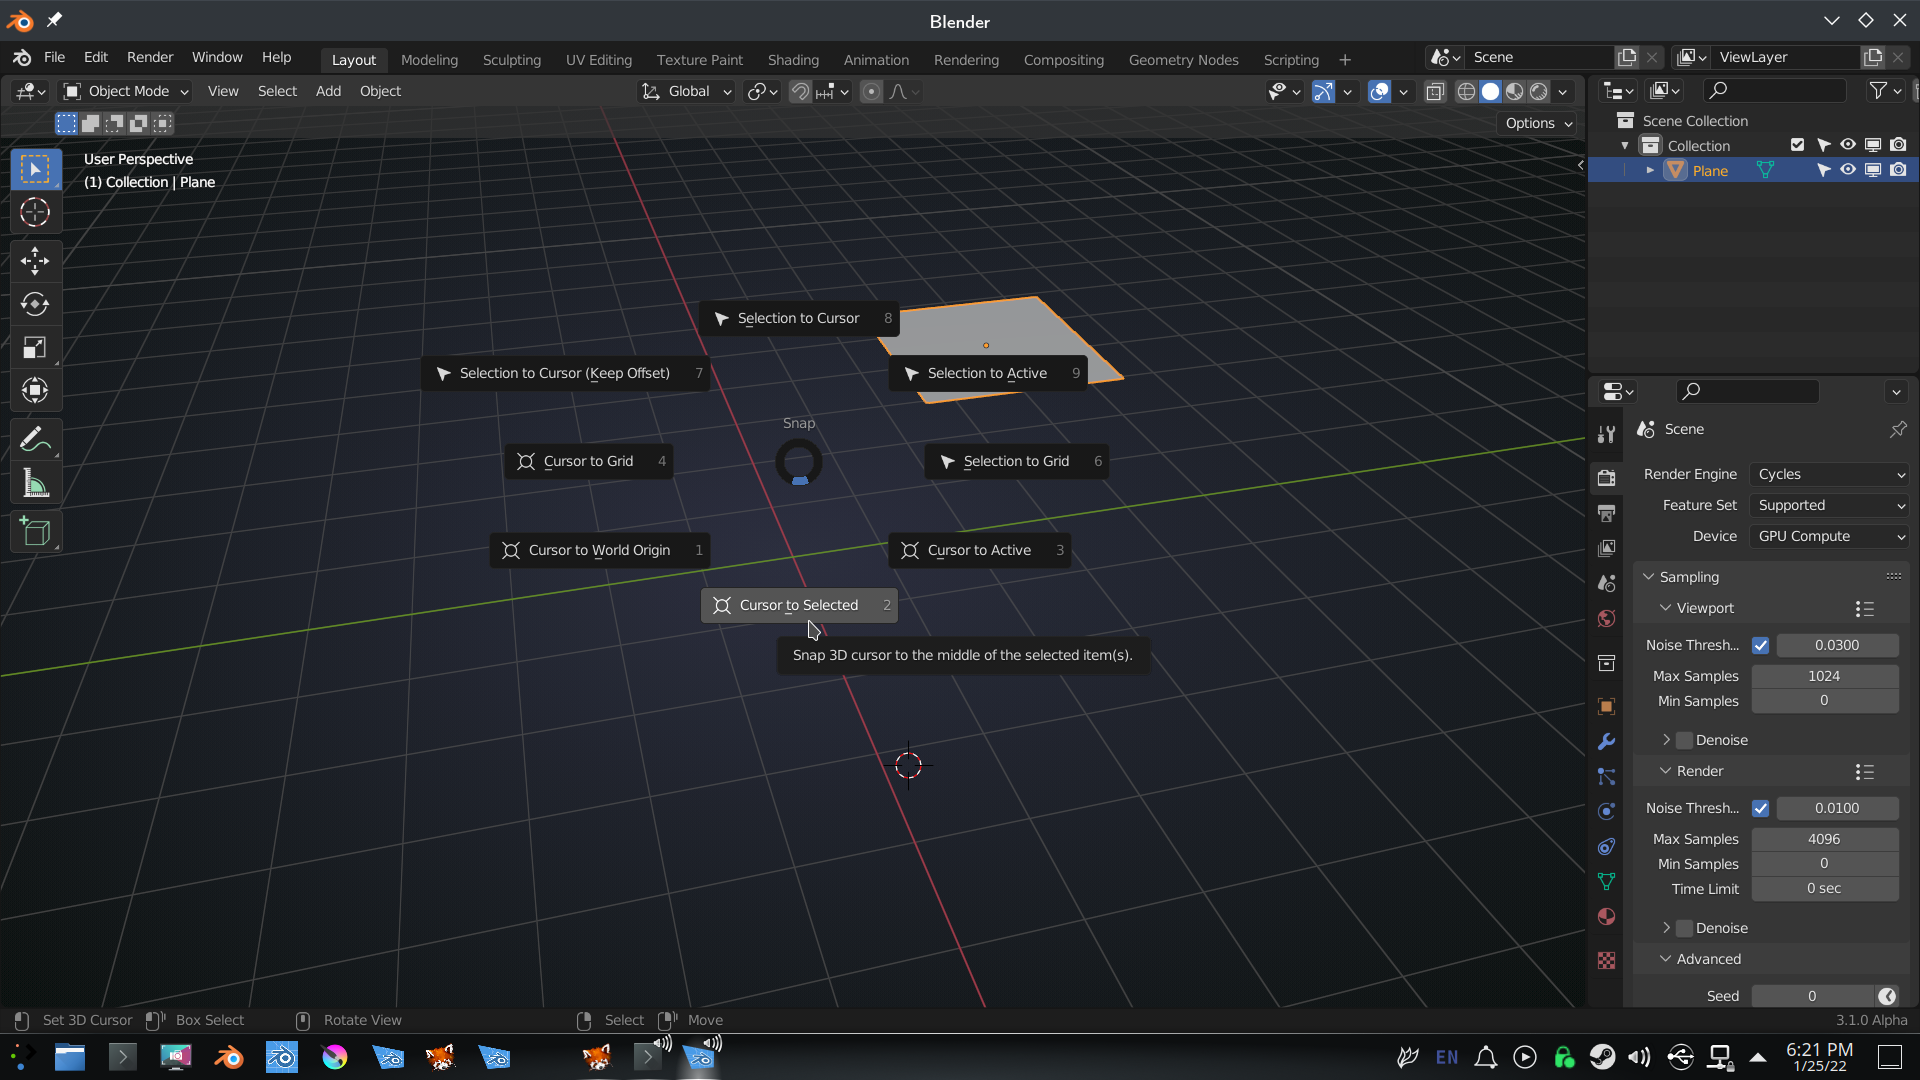Hide Plane in viewport with eye icon
The image size is (1920, 1080).
click(1848, 170)
